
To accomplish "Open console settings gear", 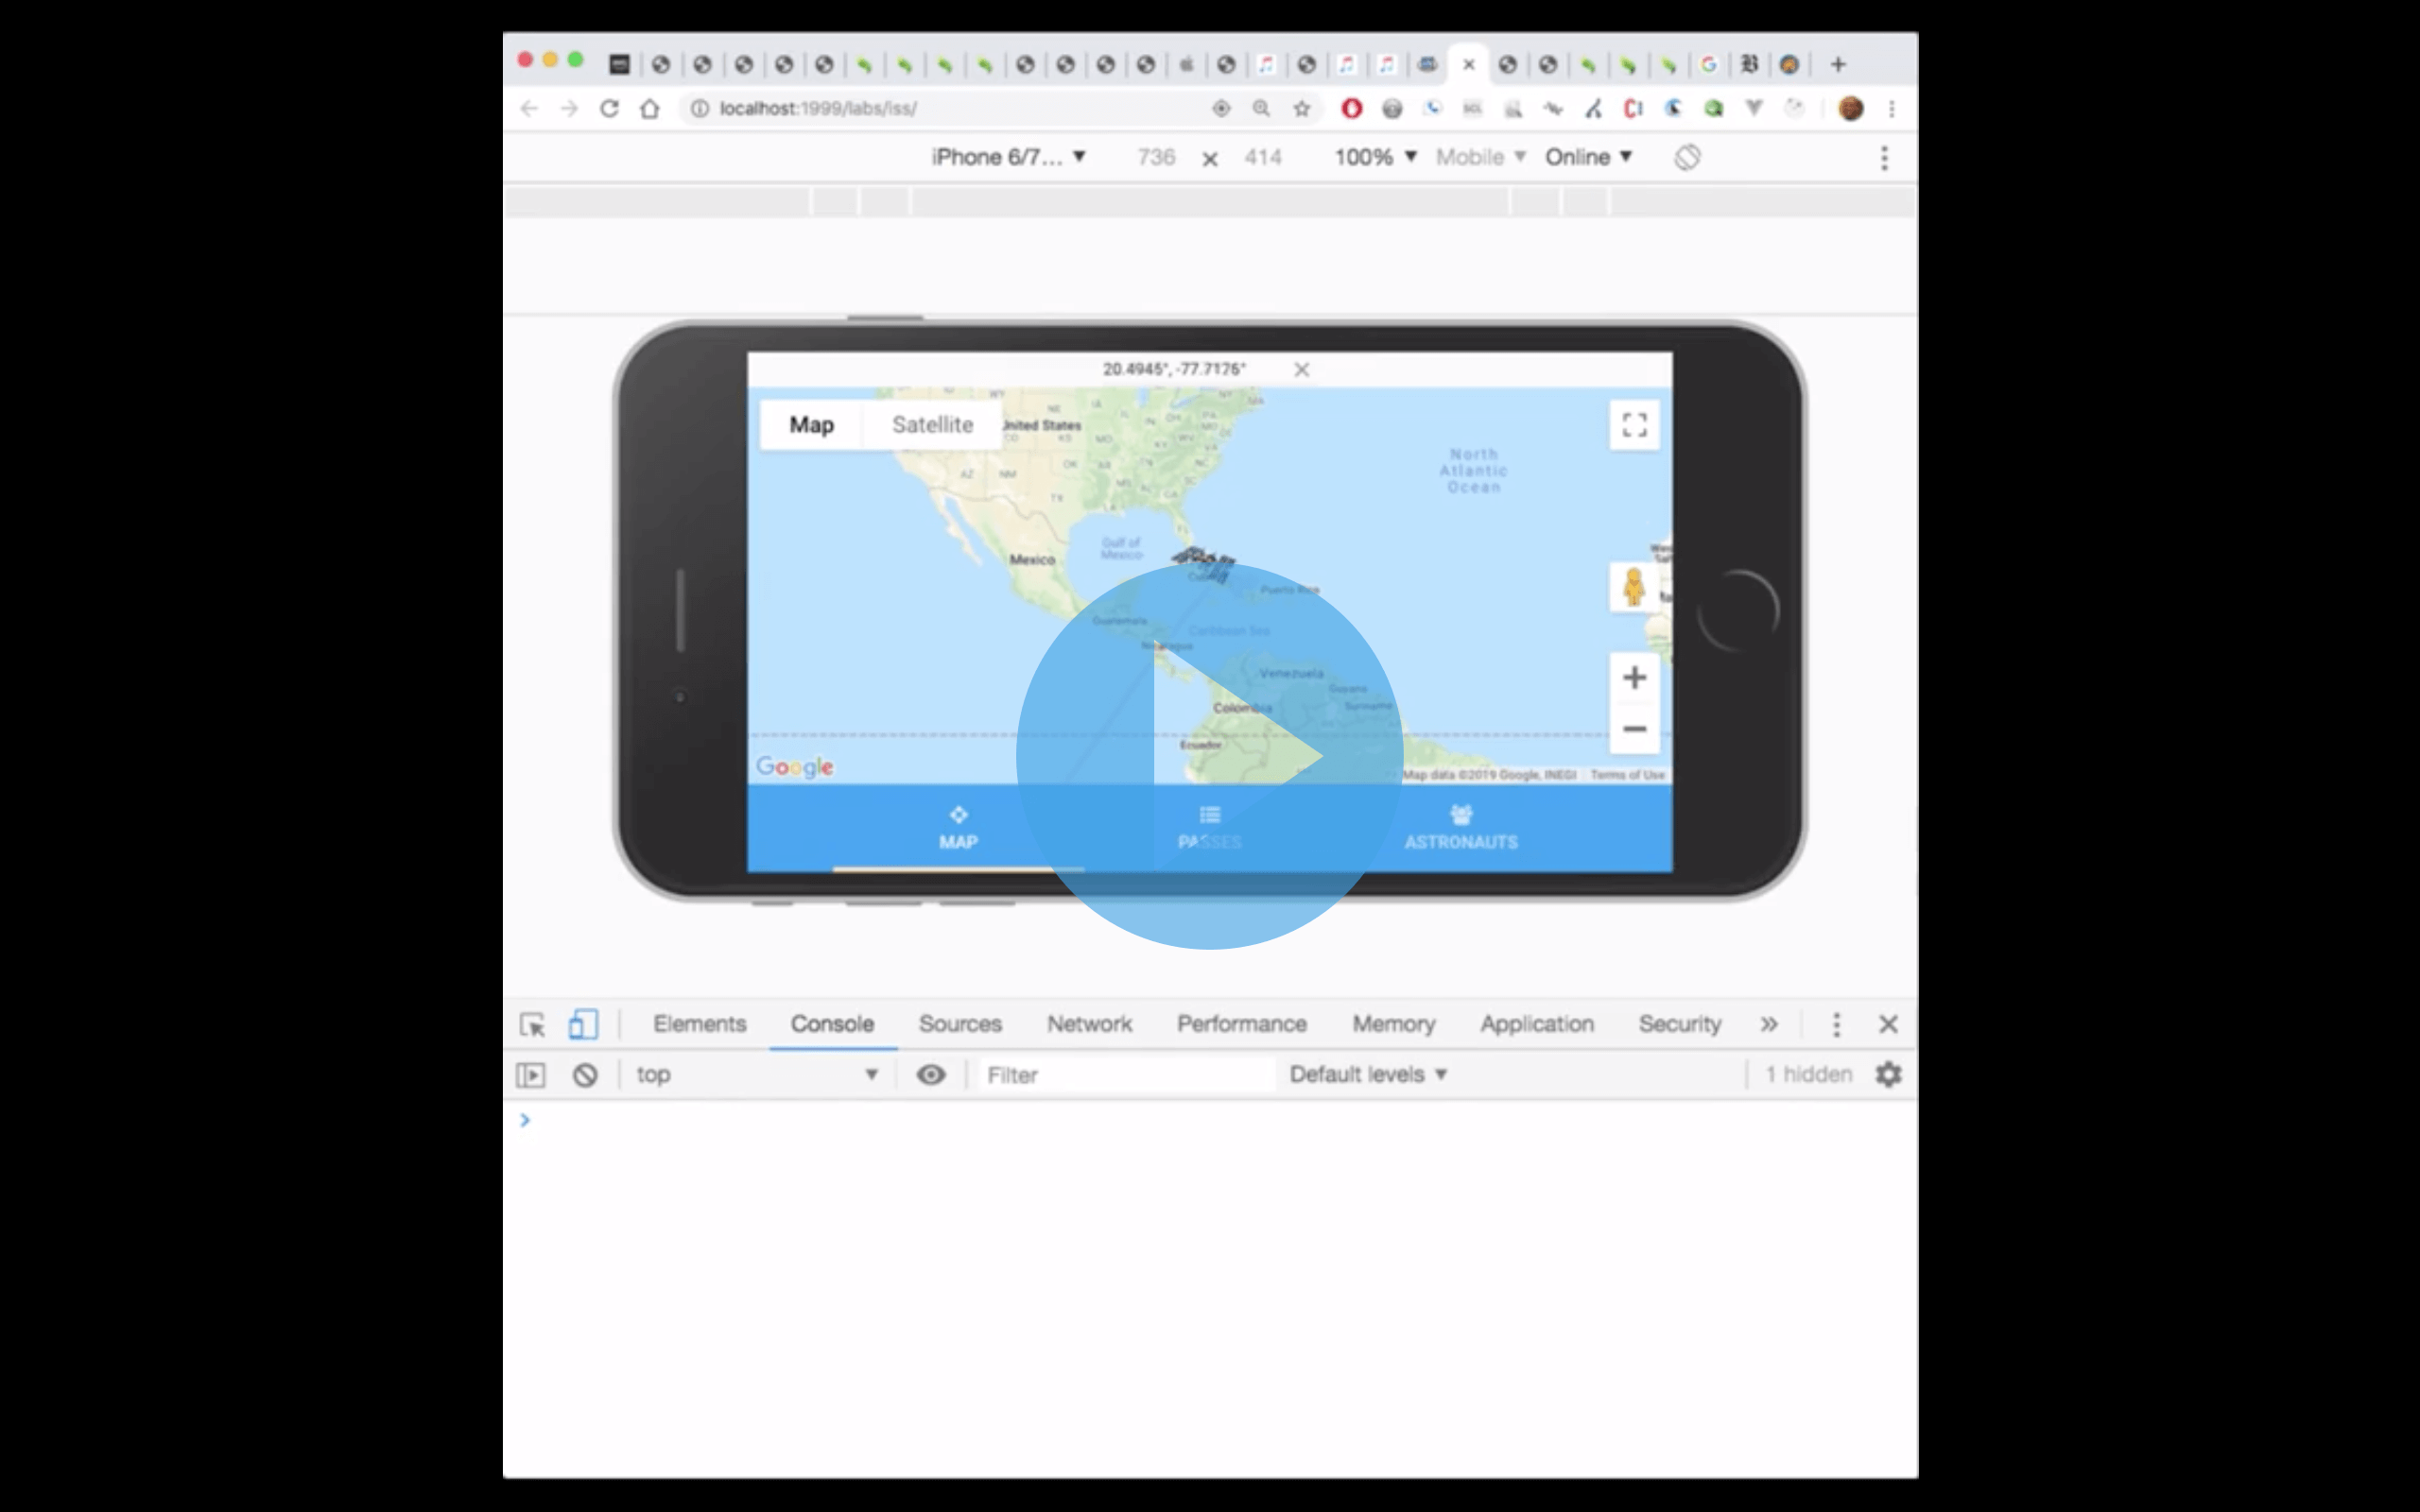I will [1888, 1075].
